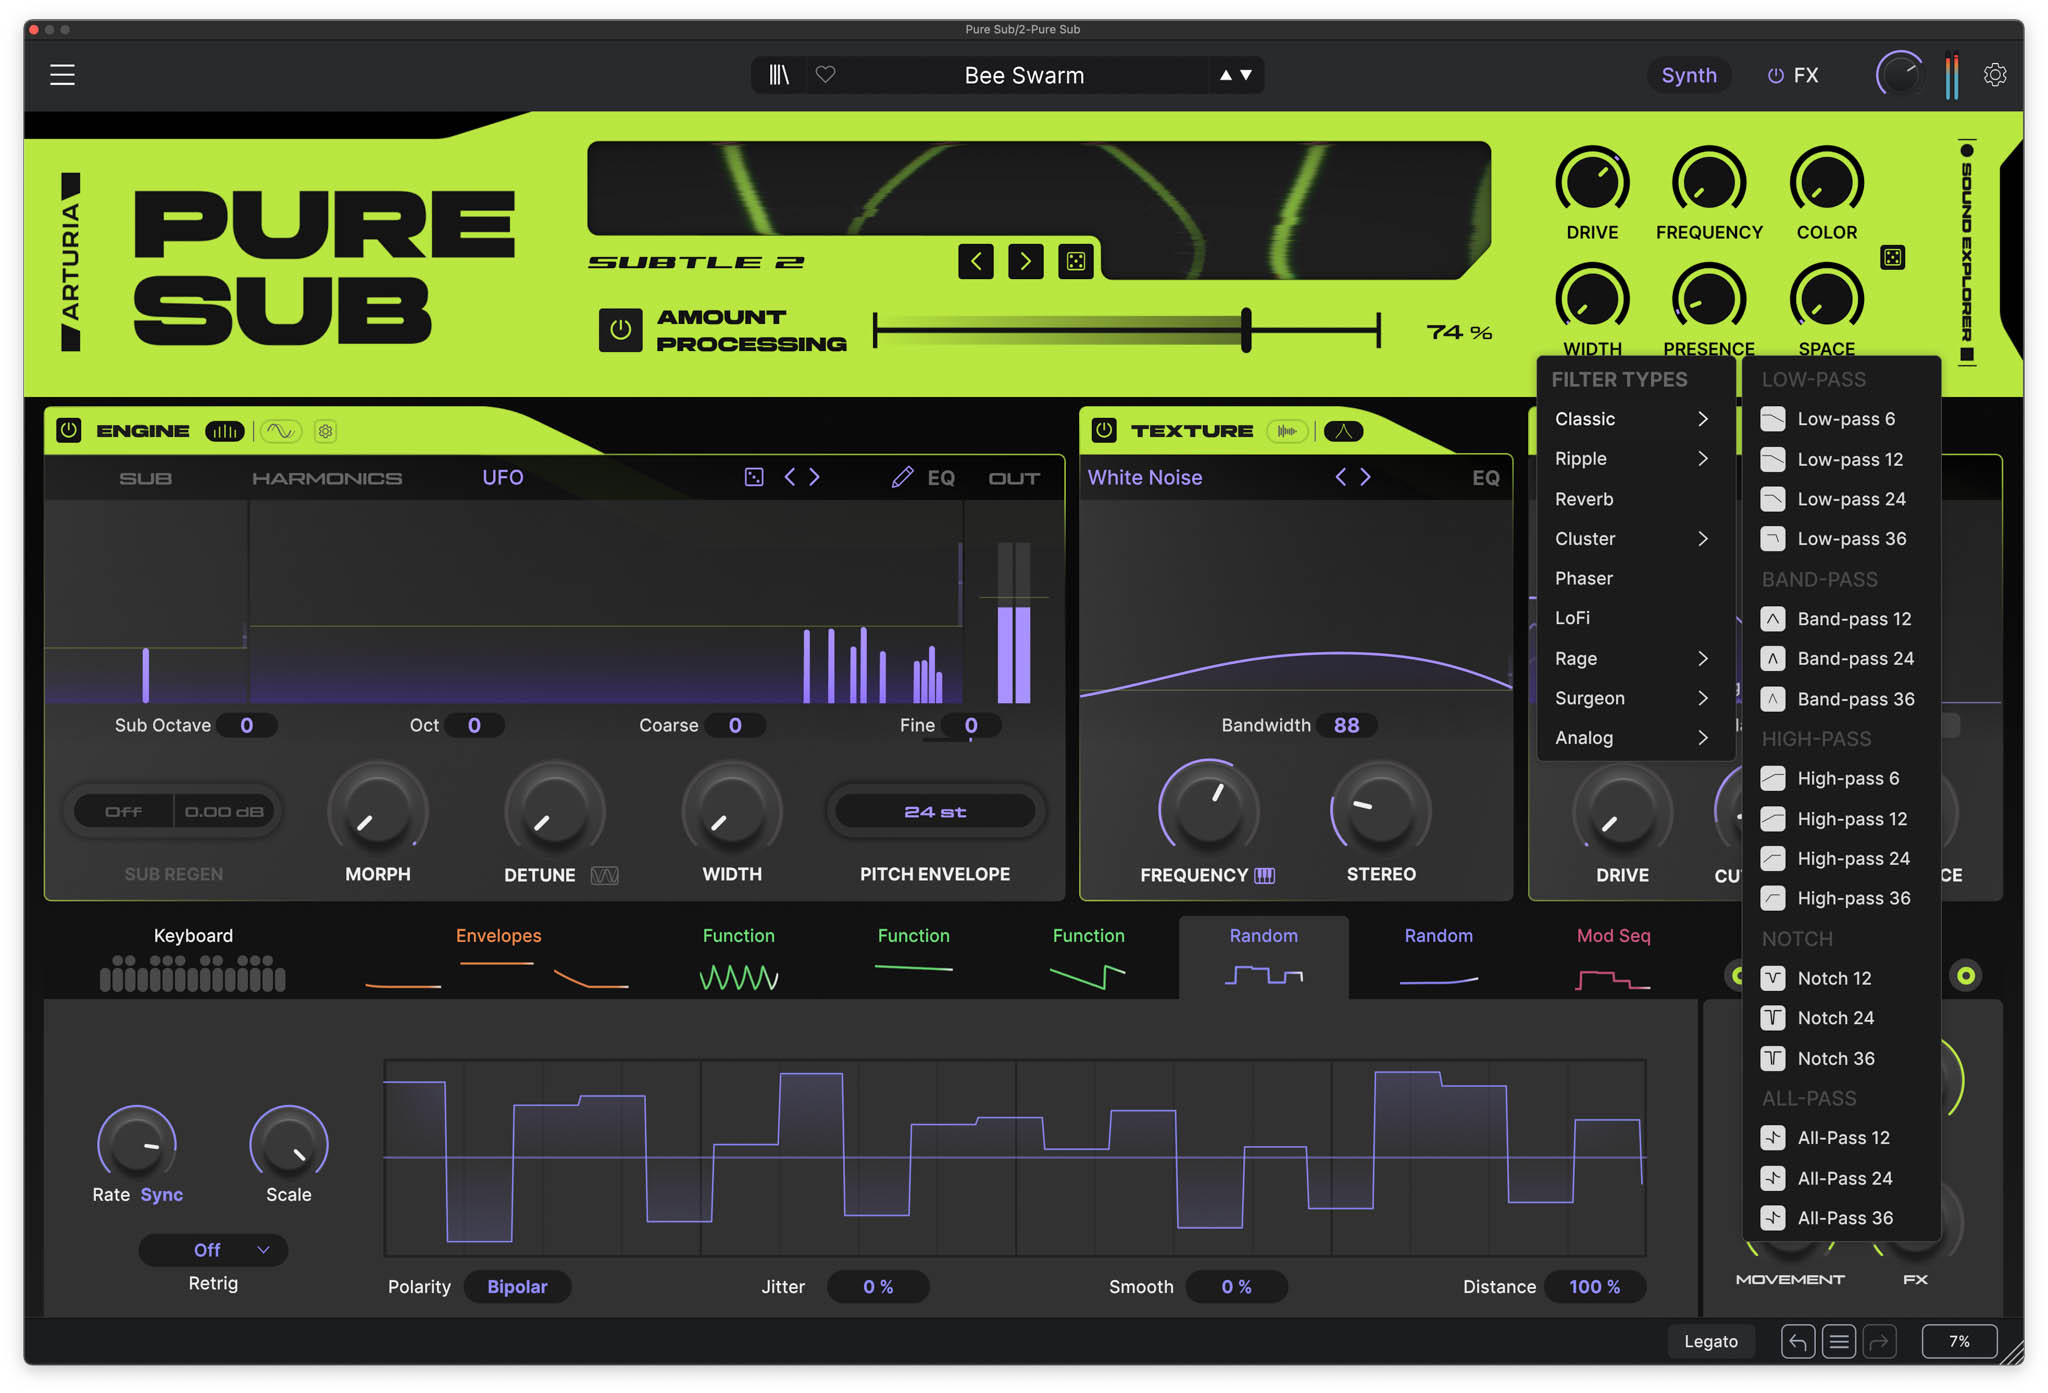Select the previous White Noise texture
This screenshot has height=1393, width=2048.
click(x=1341, y=477)
